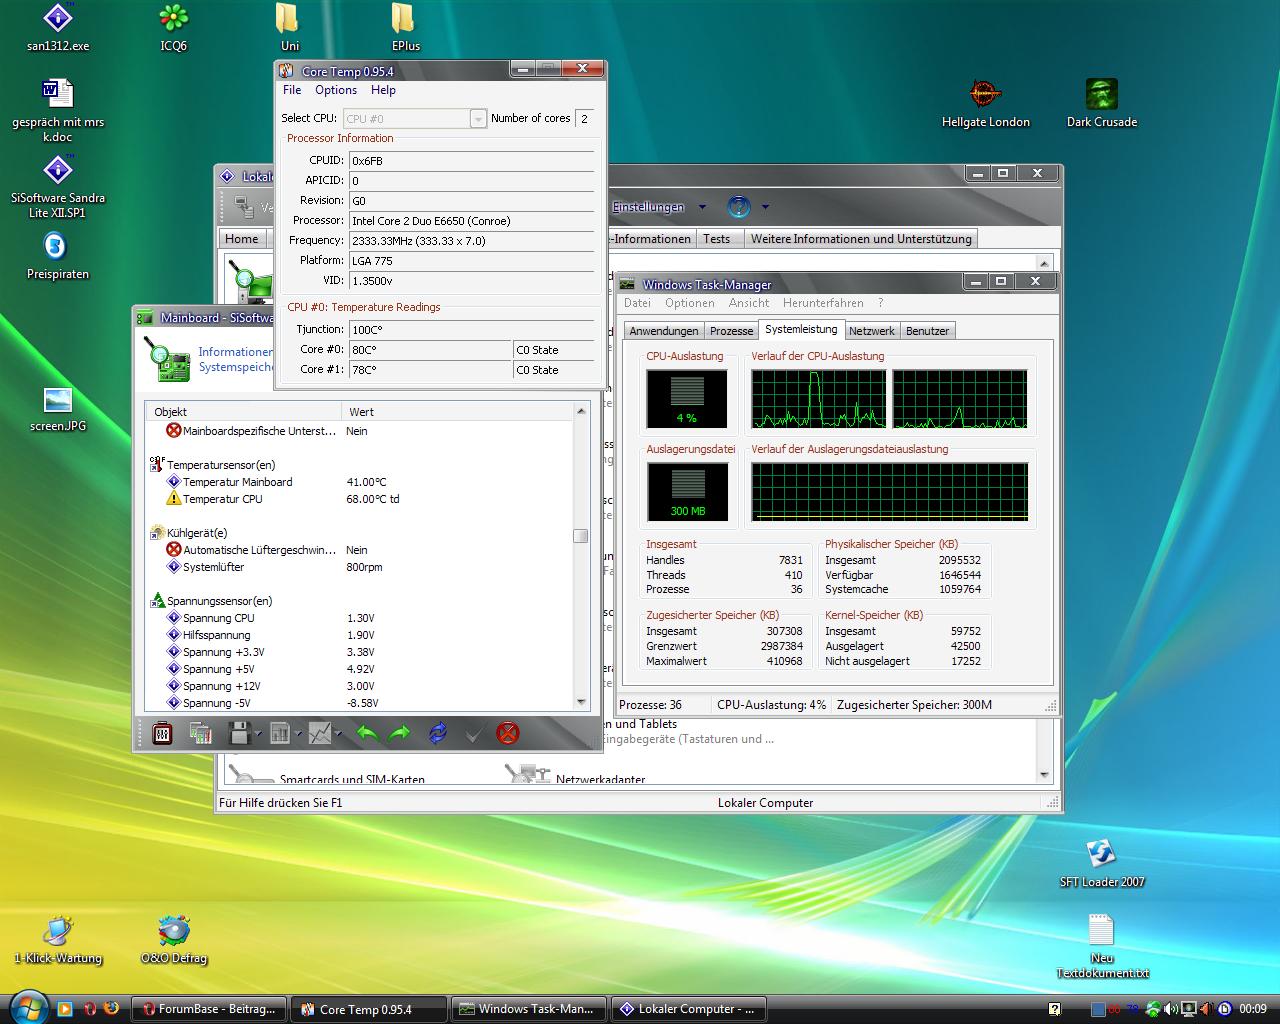Click the Mainboard list vertical scrollbar thumb
The width and height of the screenshot is (1280, 1024).
580,536
